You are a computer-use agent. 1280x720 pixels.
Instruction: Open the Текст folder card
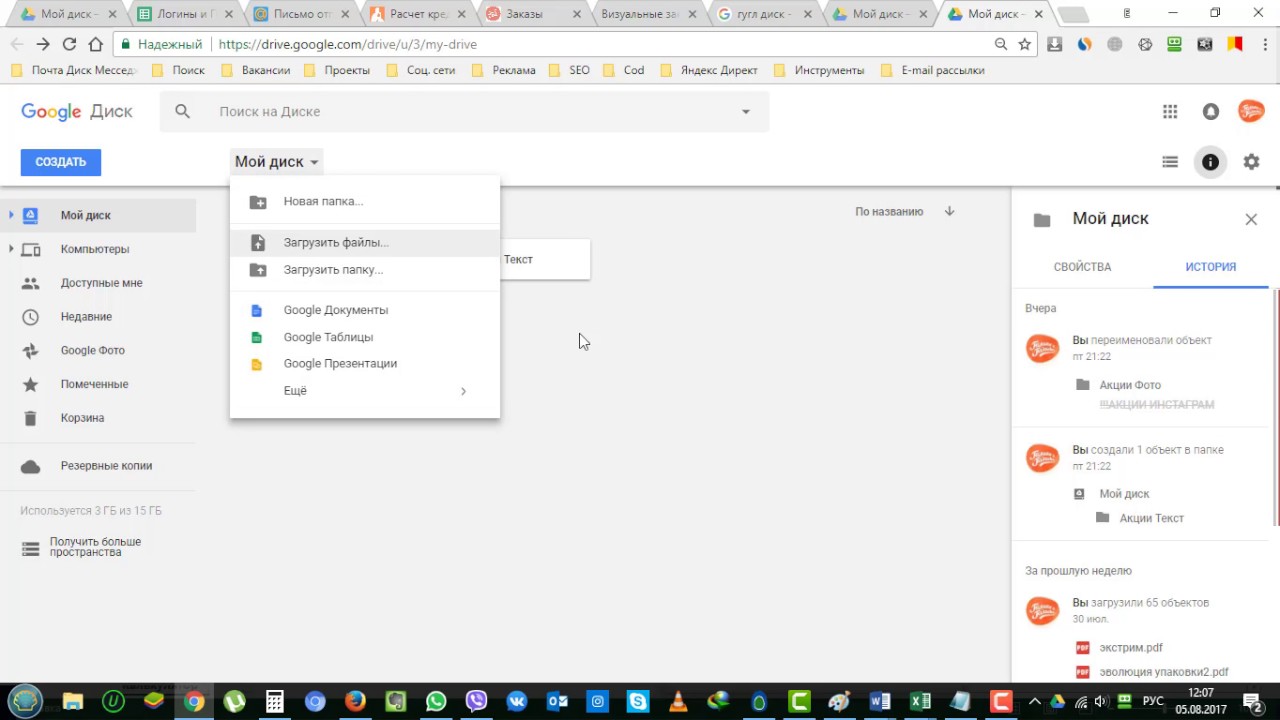545,259
